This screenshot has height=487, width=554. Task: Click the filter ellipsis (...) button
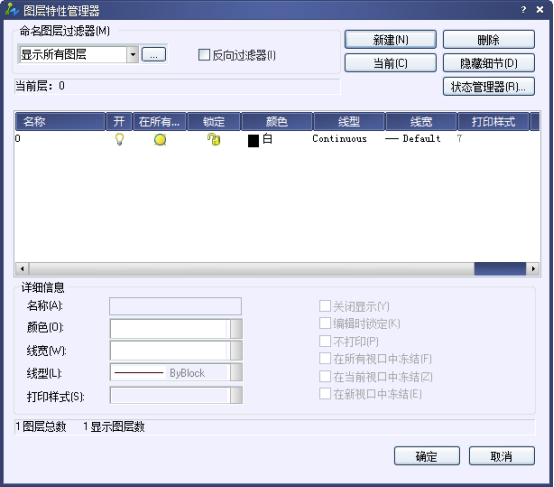[x=154, y=54]
